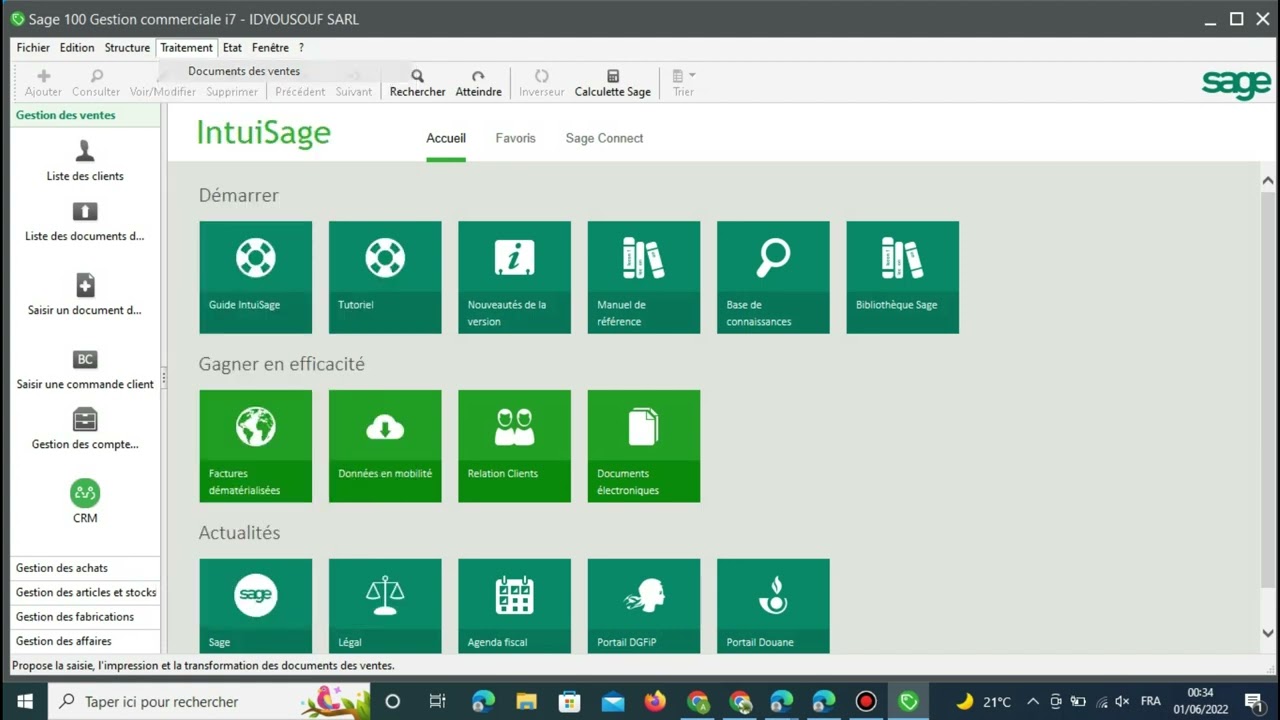Open Task View in taskbar

(437, 701)
